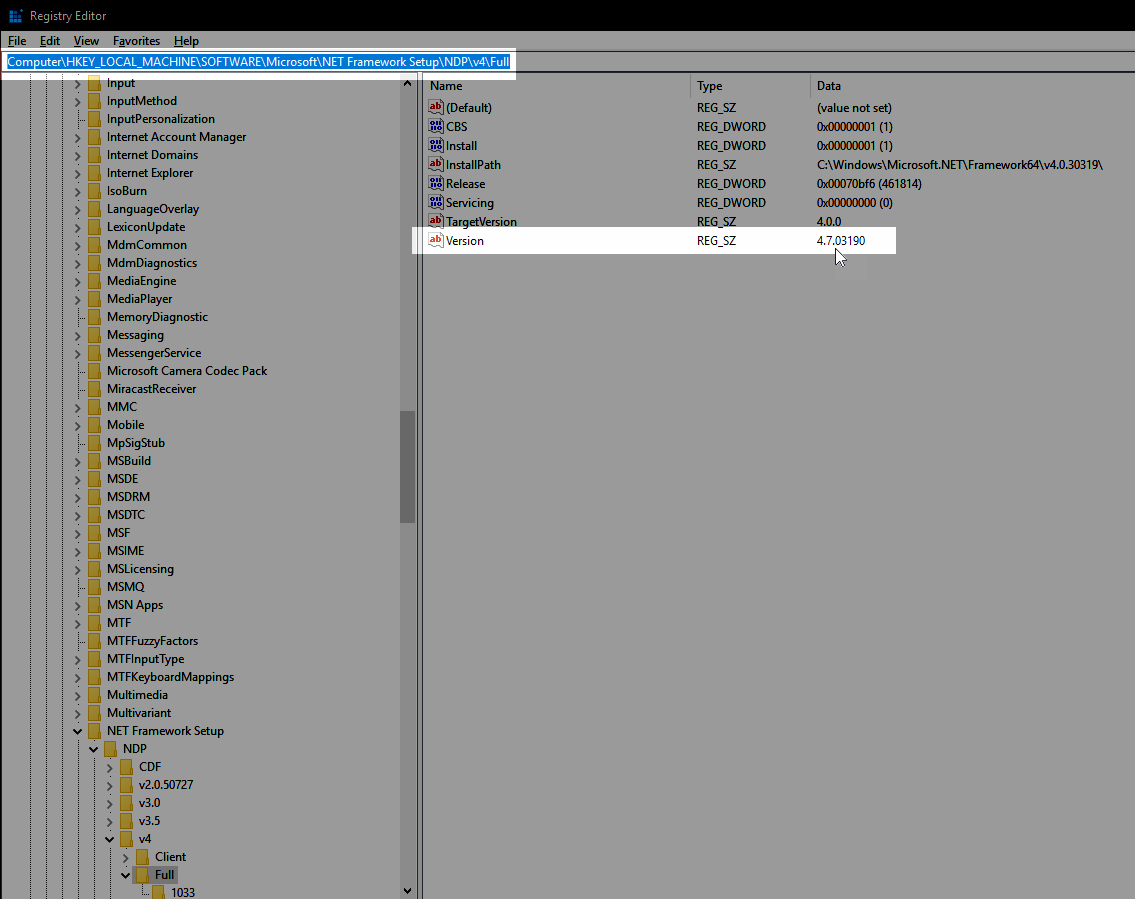
Task: Expand the Client key under v4
Action: pyautogui.click(x=125, y=858)
